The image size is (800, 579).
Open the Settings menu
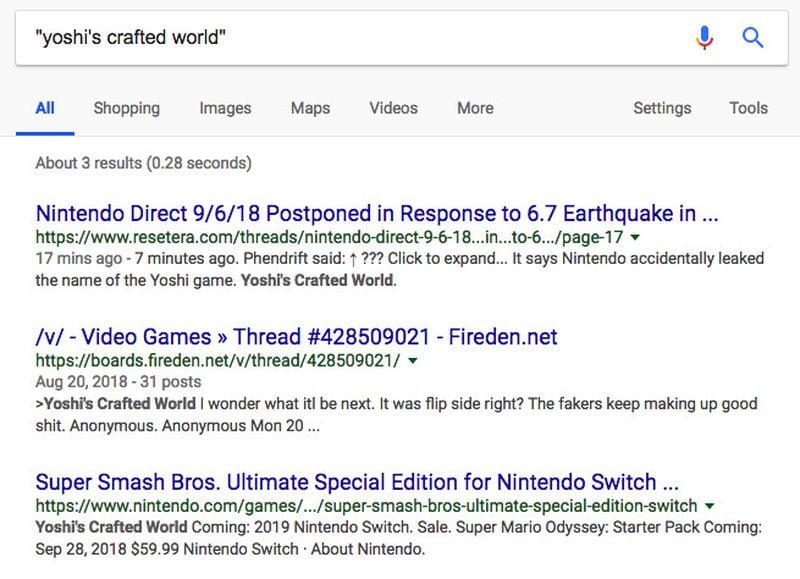662,108
